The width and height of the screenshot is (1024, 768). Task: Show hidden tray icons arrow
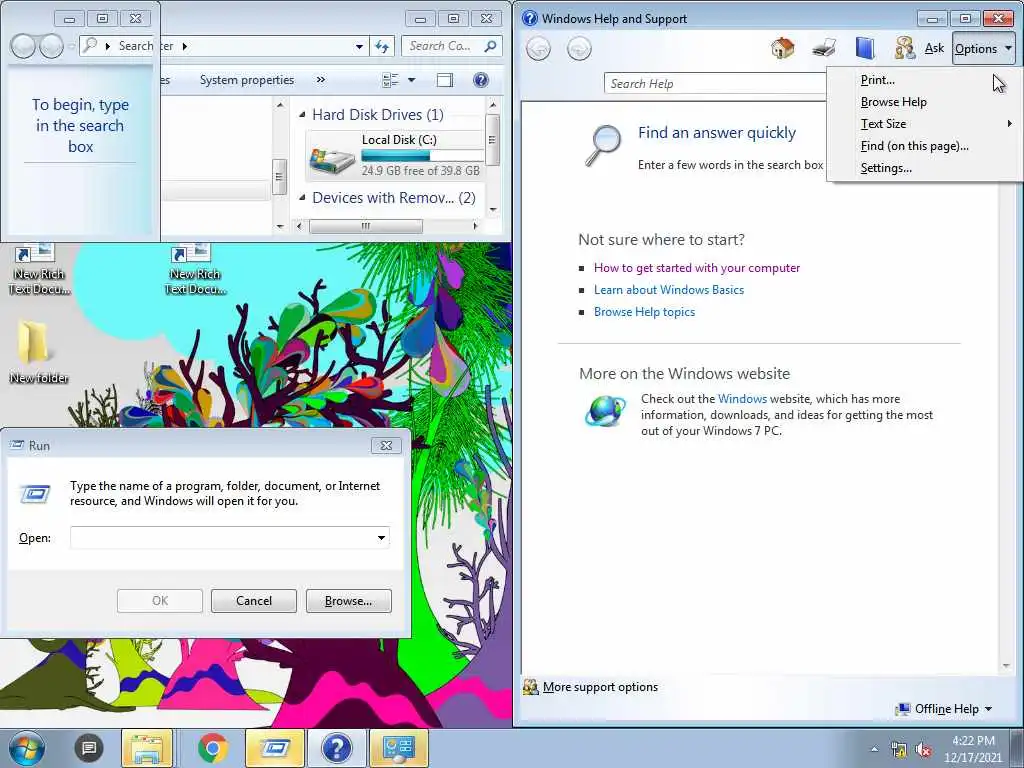[x=874, y=749]
